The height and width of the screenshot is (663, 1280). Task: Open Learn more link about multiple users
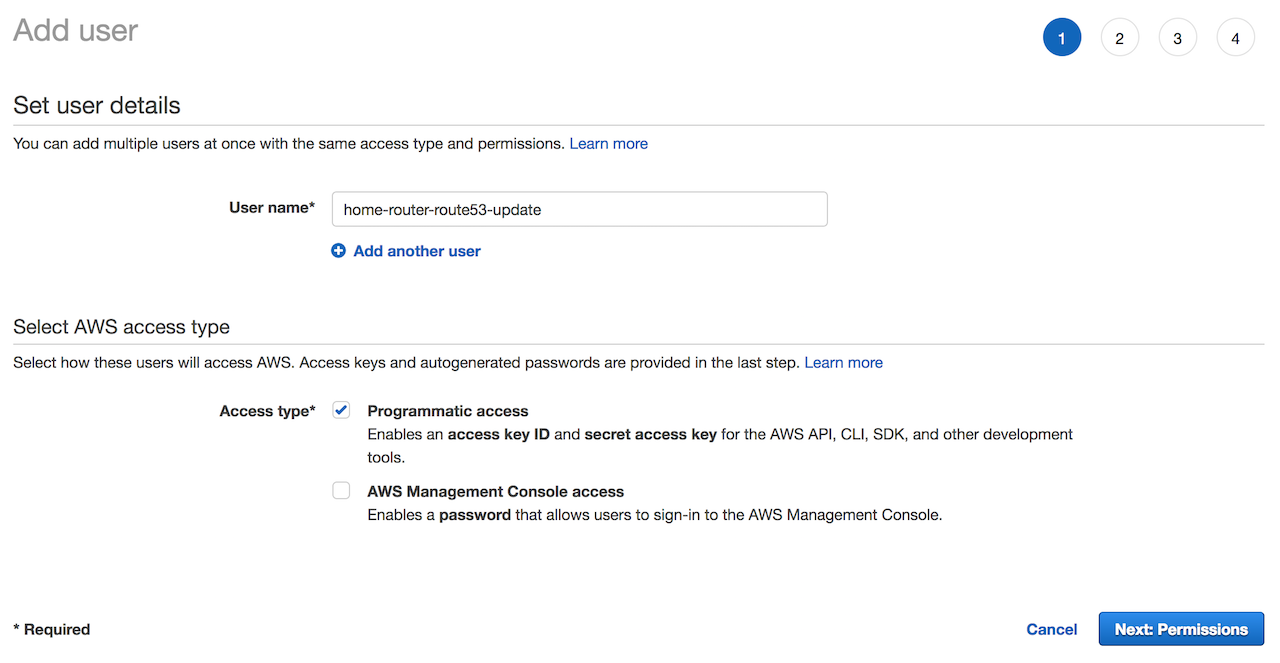click(x=608, y=143)
